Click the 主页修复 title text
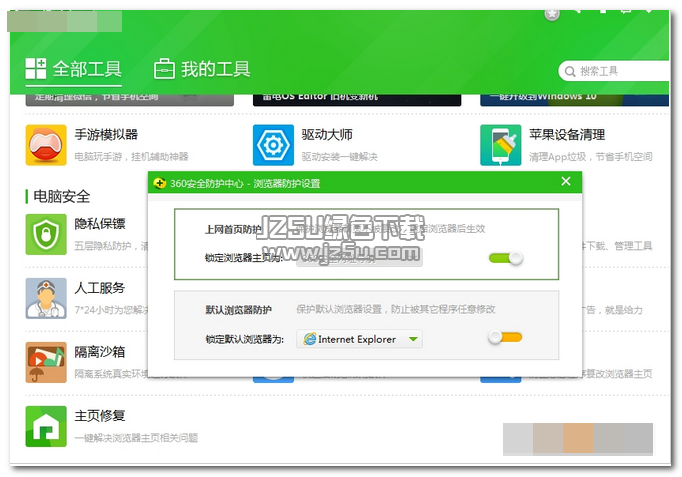 100,416
